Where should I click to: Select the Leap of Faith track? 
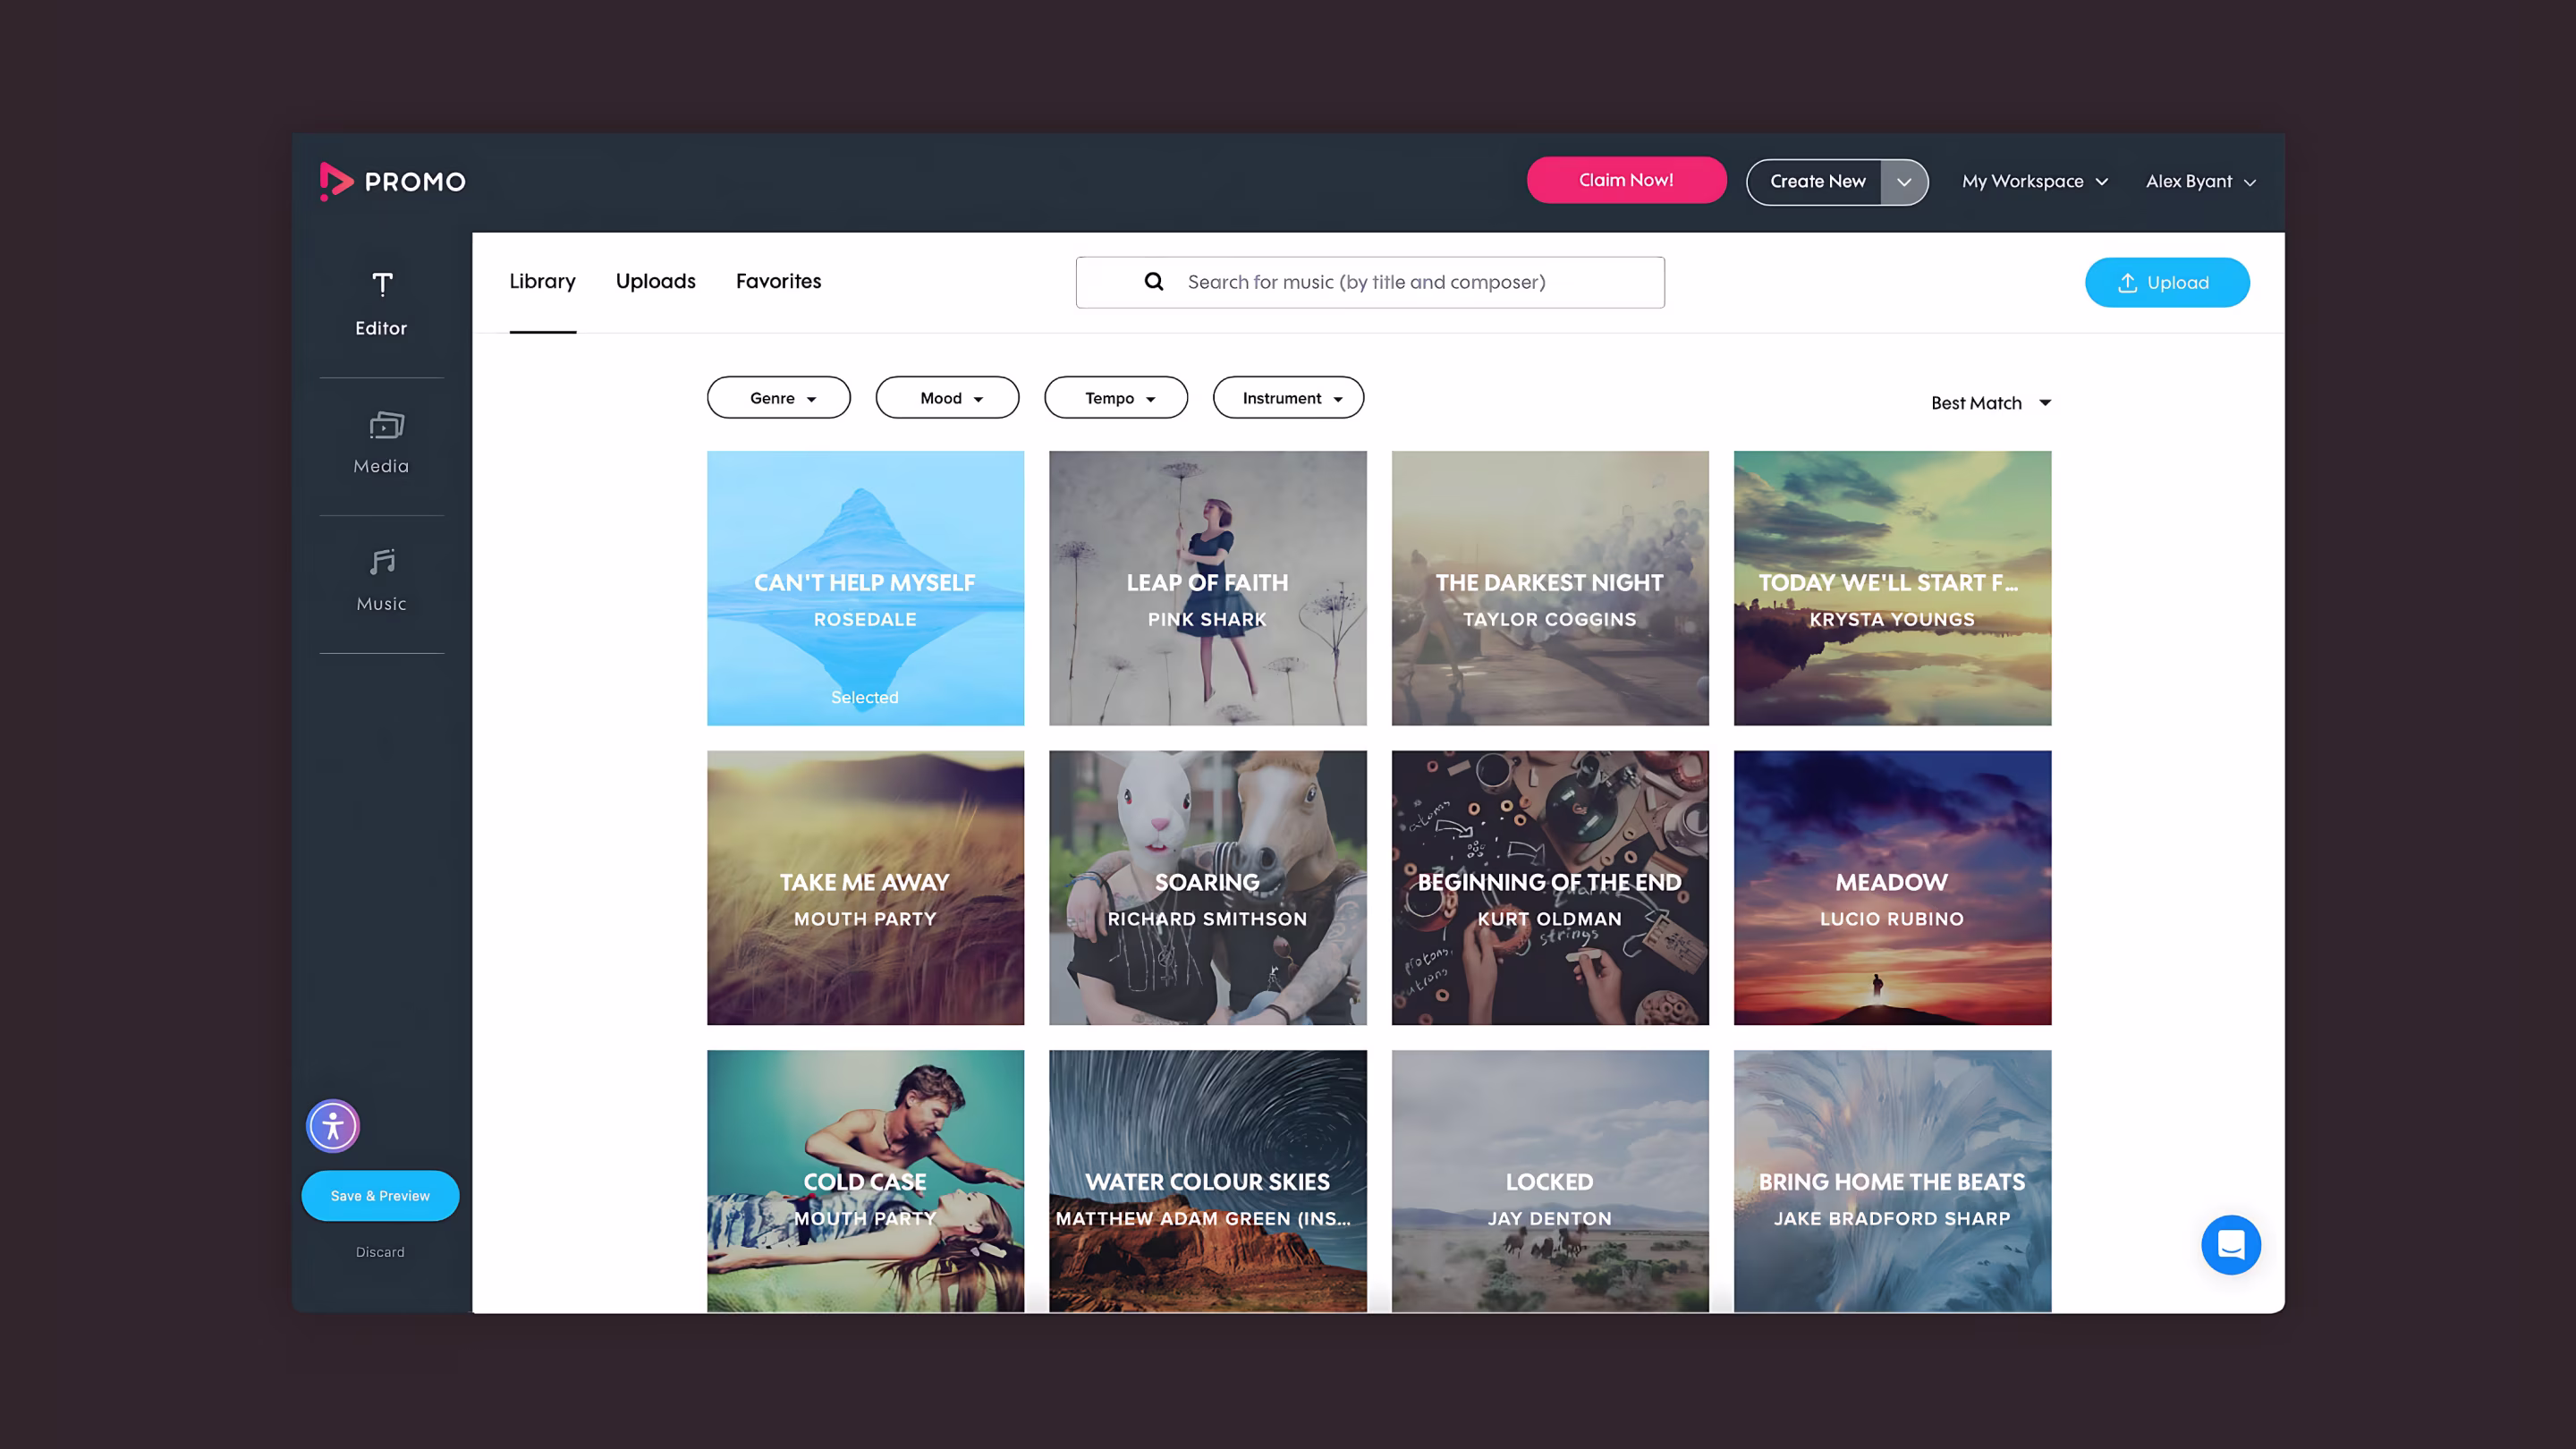point(1207,588)
